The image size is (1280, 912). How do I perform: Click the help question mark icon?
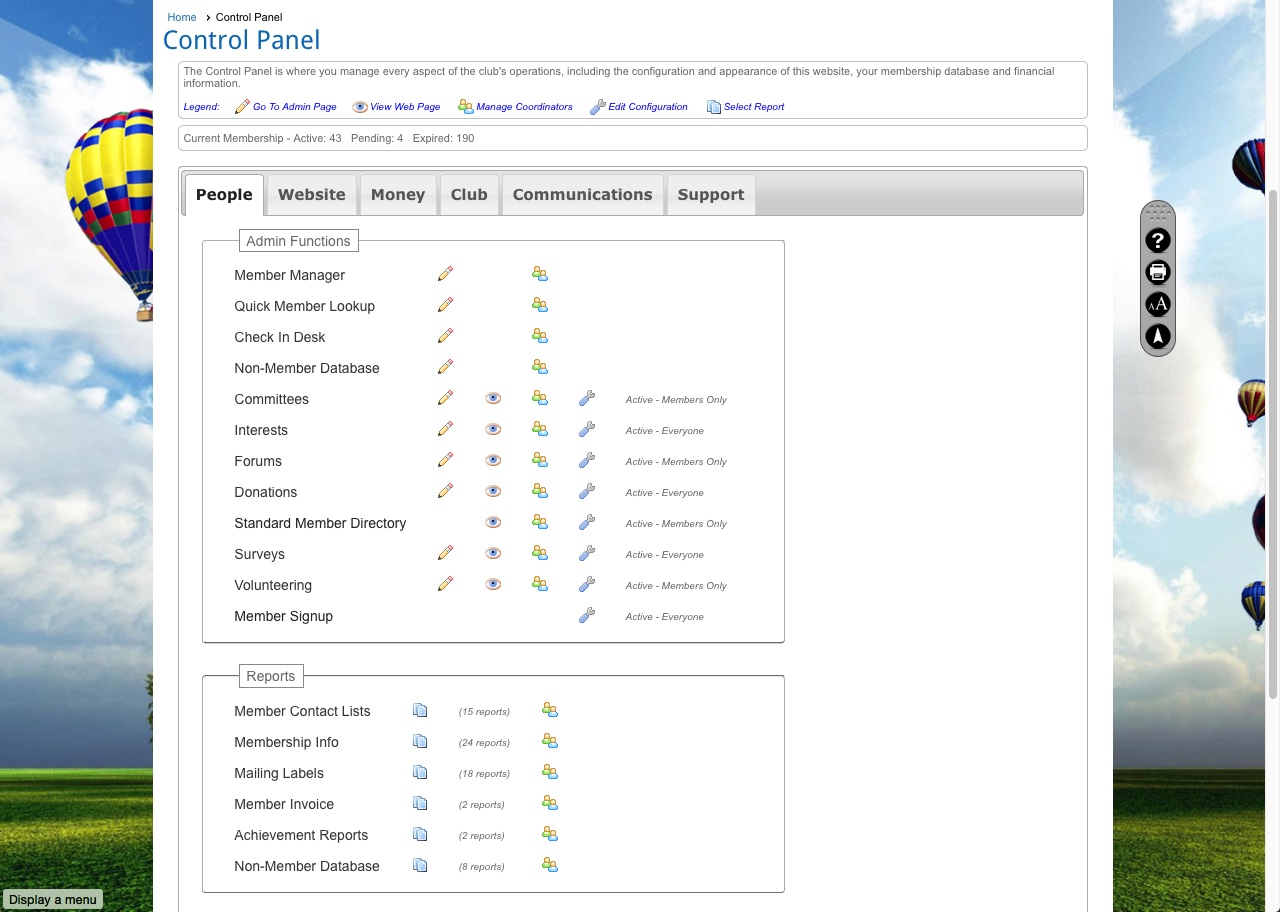click(1157, 240)
